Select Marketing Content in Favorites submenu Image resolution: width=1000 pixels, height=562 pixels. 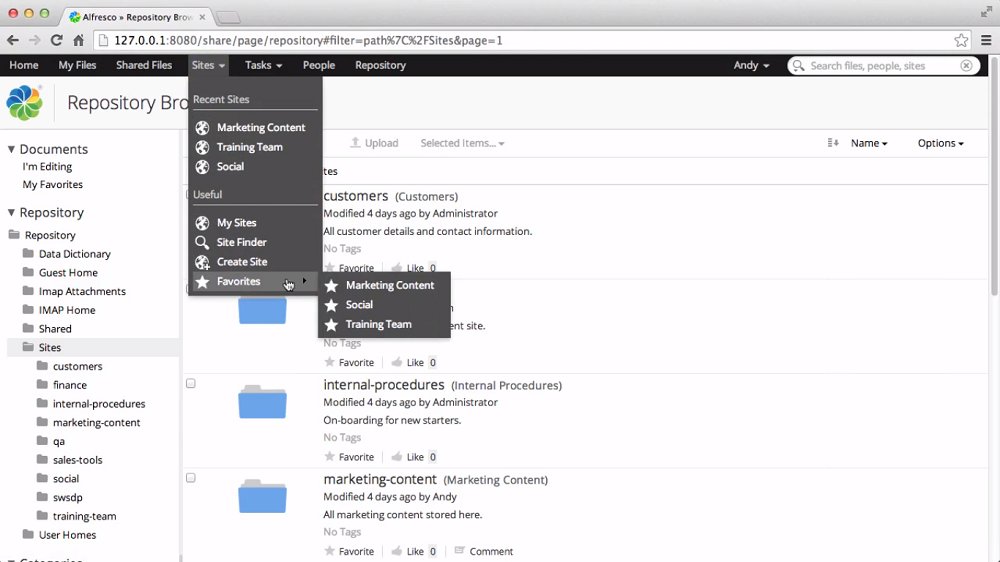390,285
